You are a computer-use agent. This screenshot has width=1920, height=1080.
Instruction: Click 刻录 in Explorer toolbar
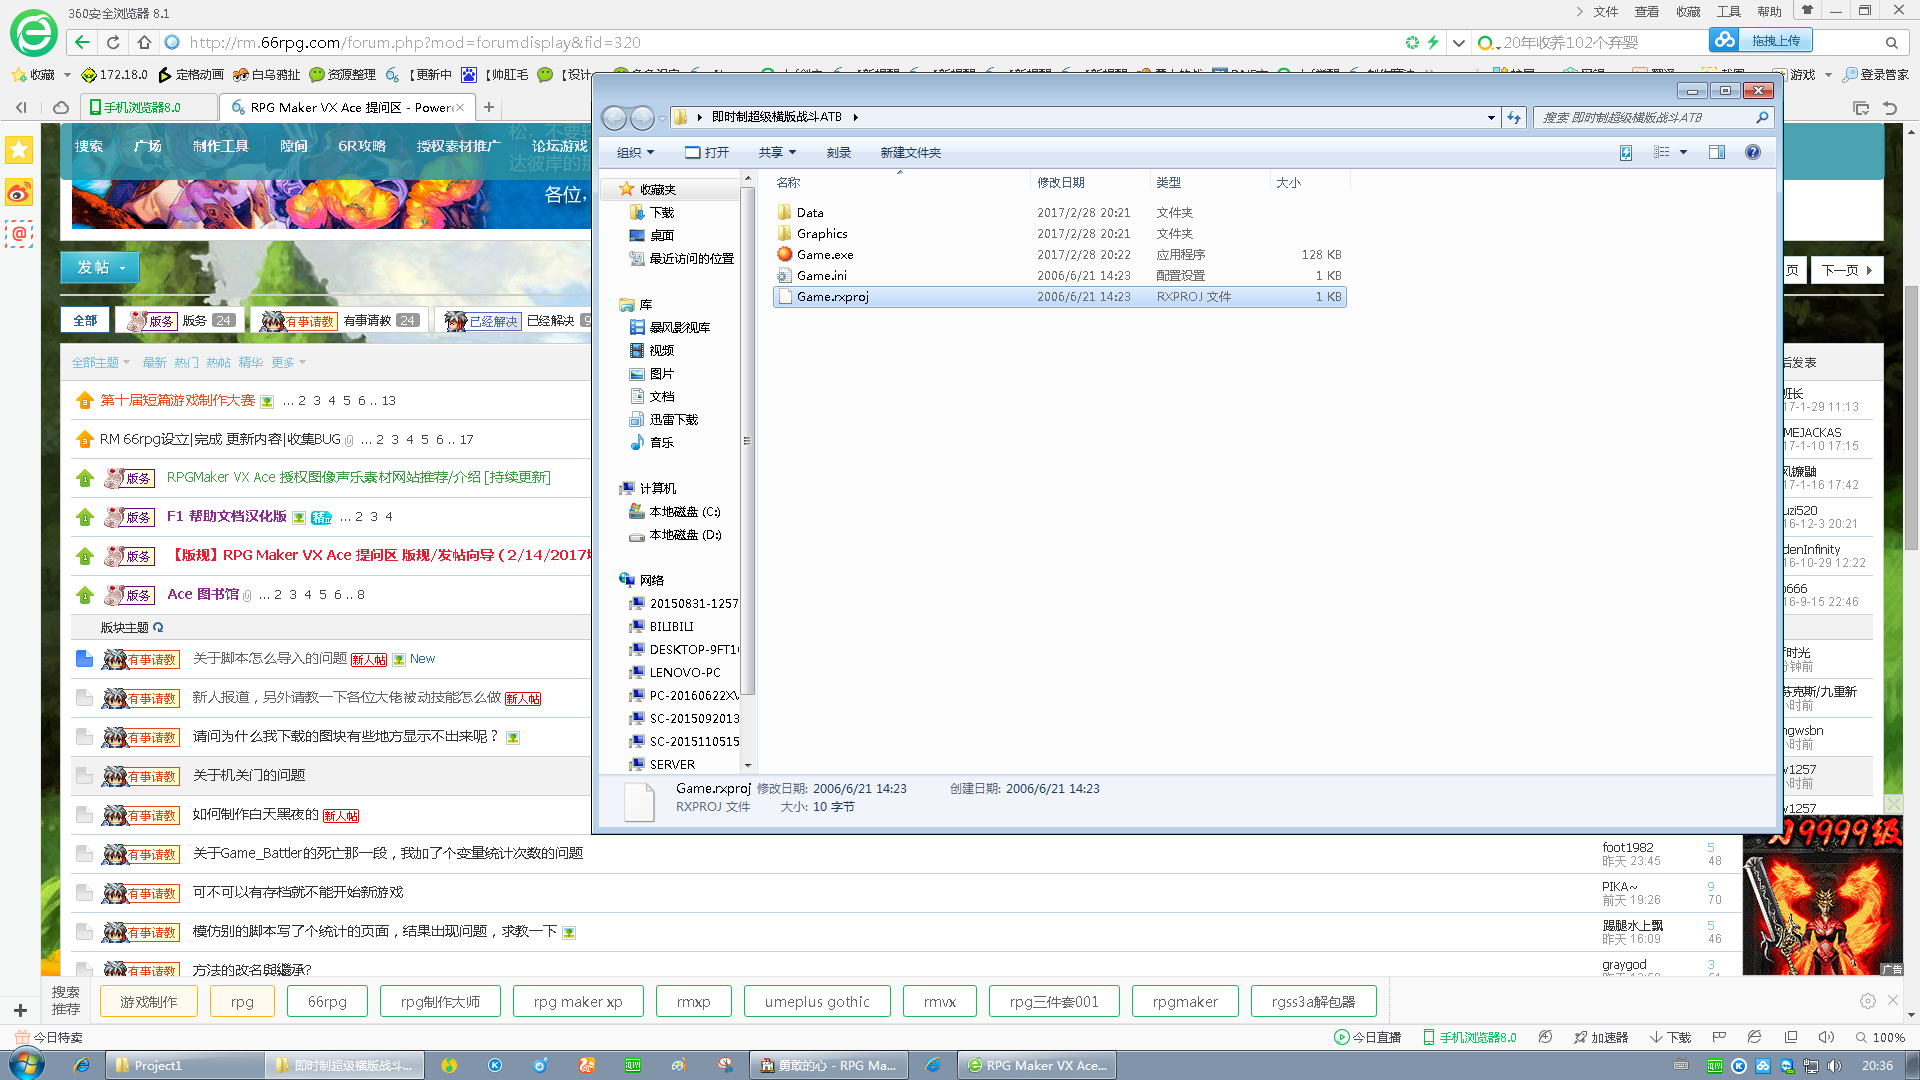click(838, 152)
